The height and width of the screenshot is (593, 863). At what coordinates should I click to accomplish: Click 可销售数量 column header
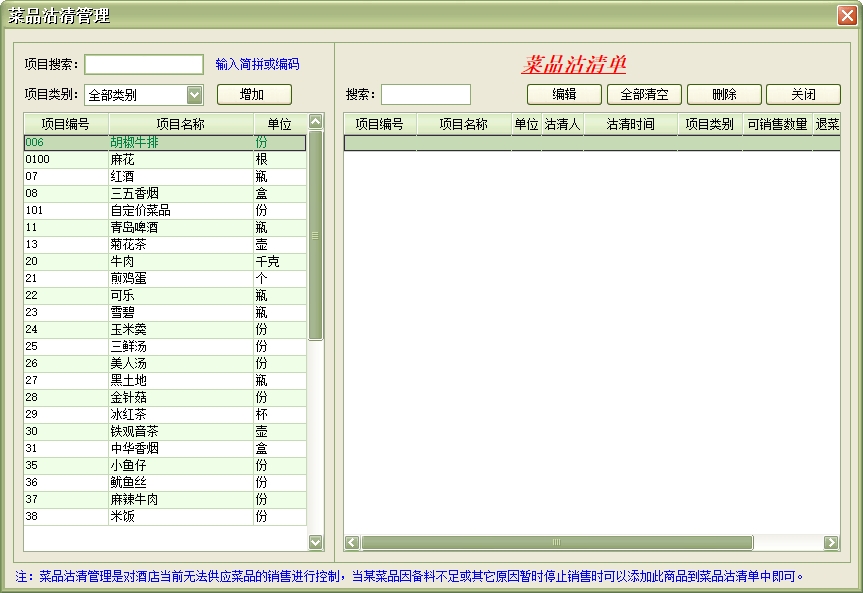(776, 125)
